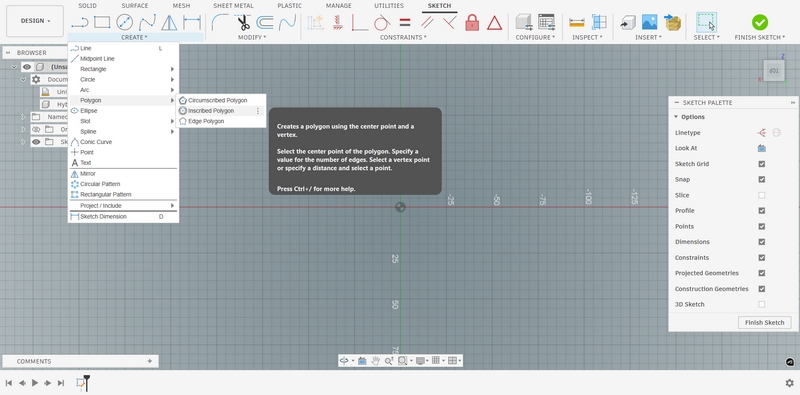
Task: Select the Rectangle tool icon in toolbar
Action: pos(102,22)
